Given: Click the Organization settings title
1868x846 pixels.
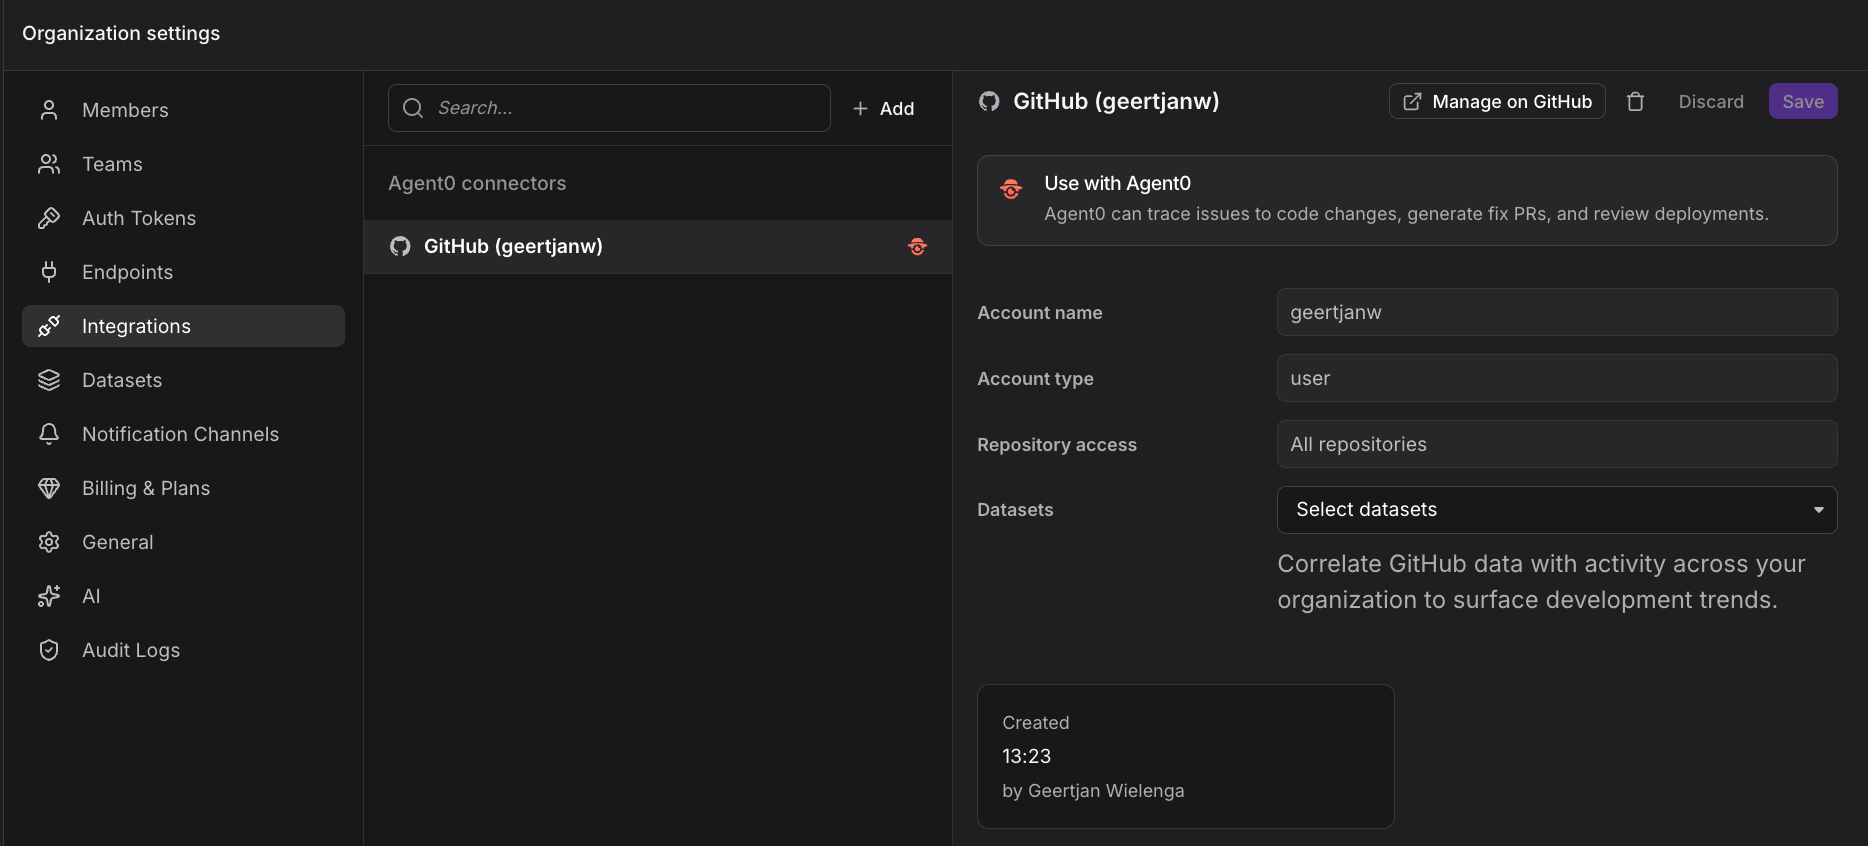Looking at the screenshot, I should click(121, 33).
